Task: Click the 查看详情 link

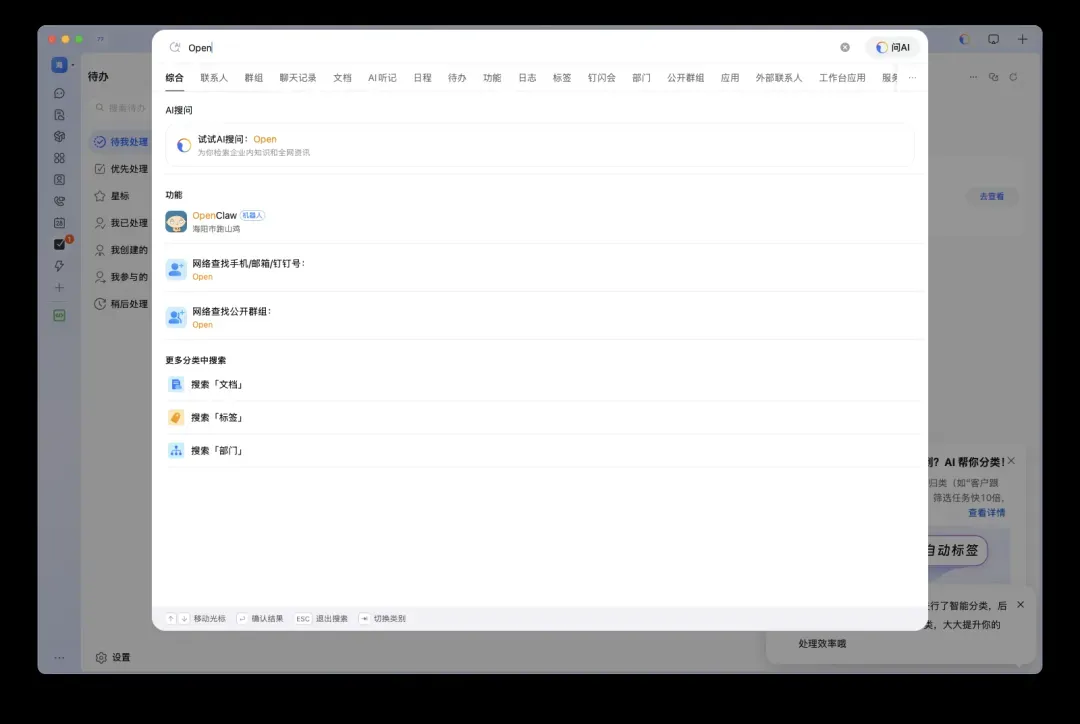Action: pyautogui.click(x=986, y=513)
